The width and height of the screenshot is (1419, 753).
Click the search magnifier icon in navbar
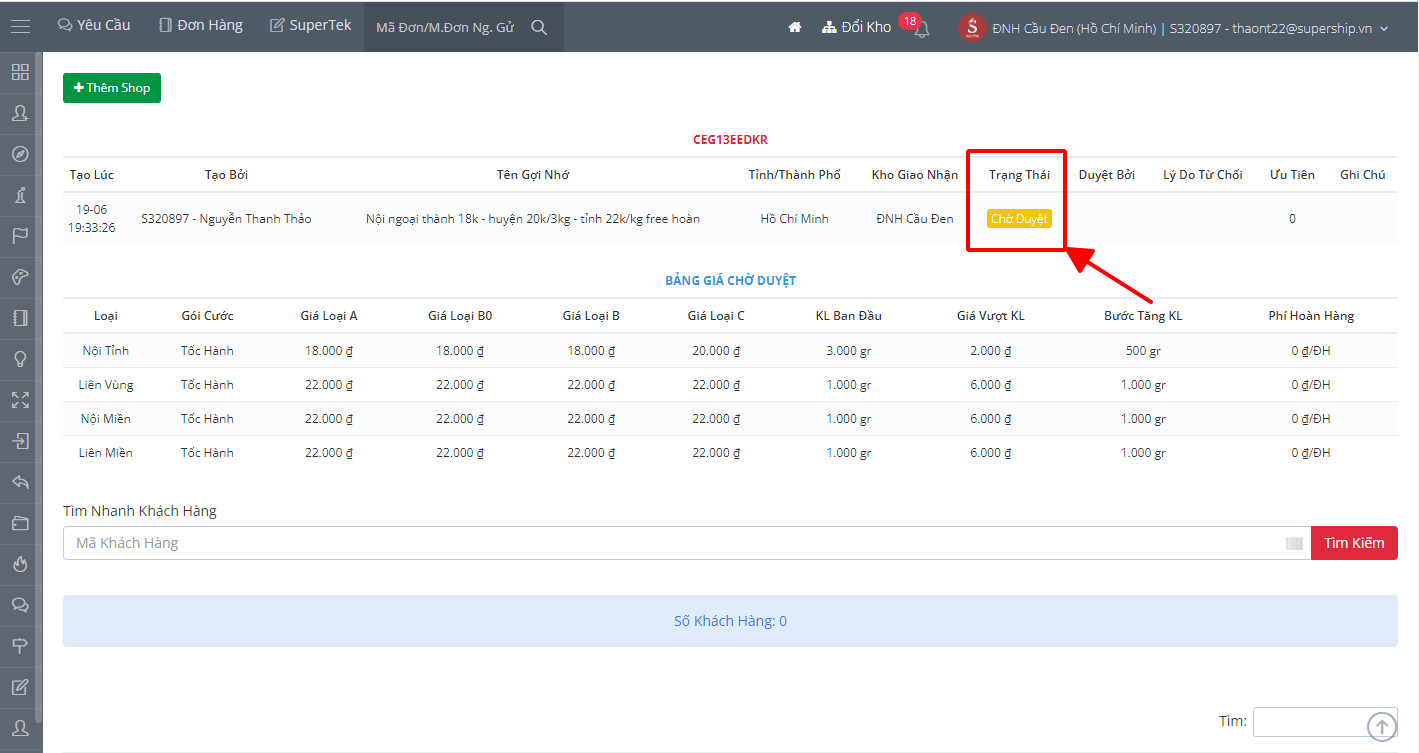coord(539,27)
